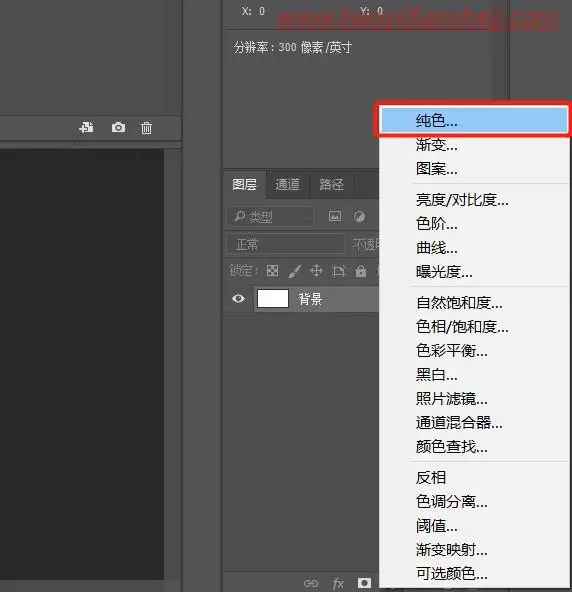Screen dimensions: 572x592
Task: Click the 分辨率: 300 像素/英寸 text
Action: click(293, 48)
